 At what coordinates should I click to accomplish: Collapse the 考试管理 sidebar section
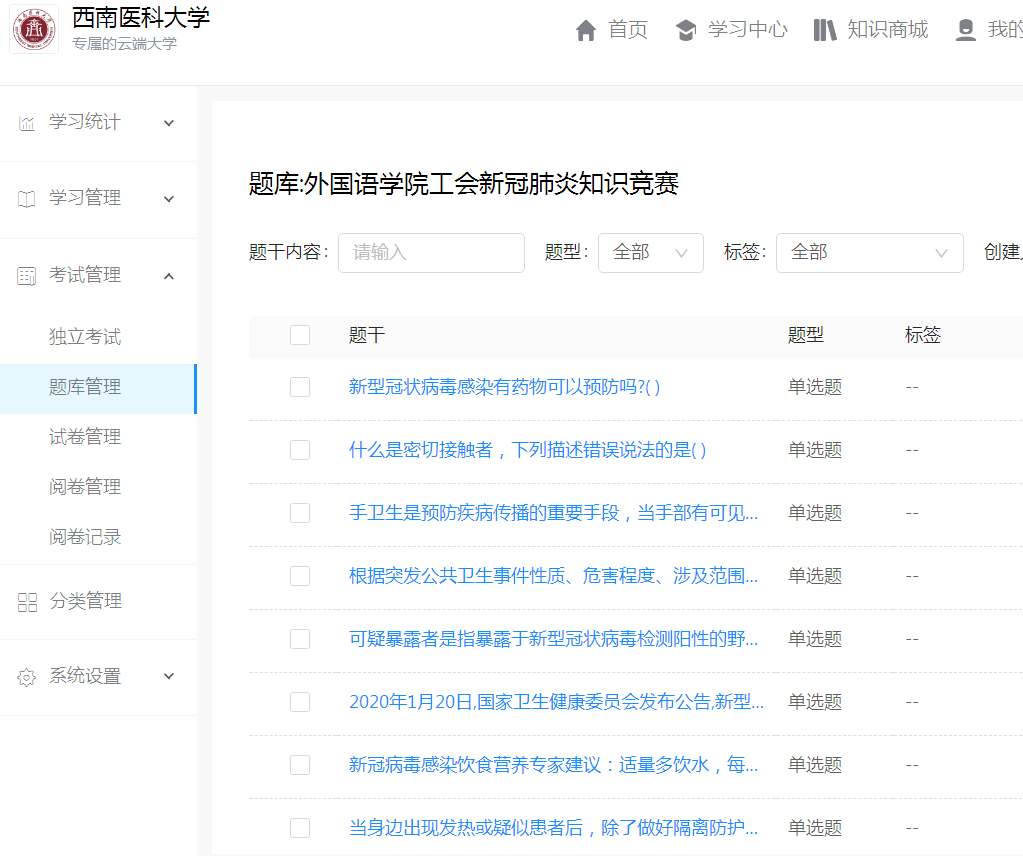coord(169,276)
